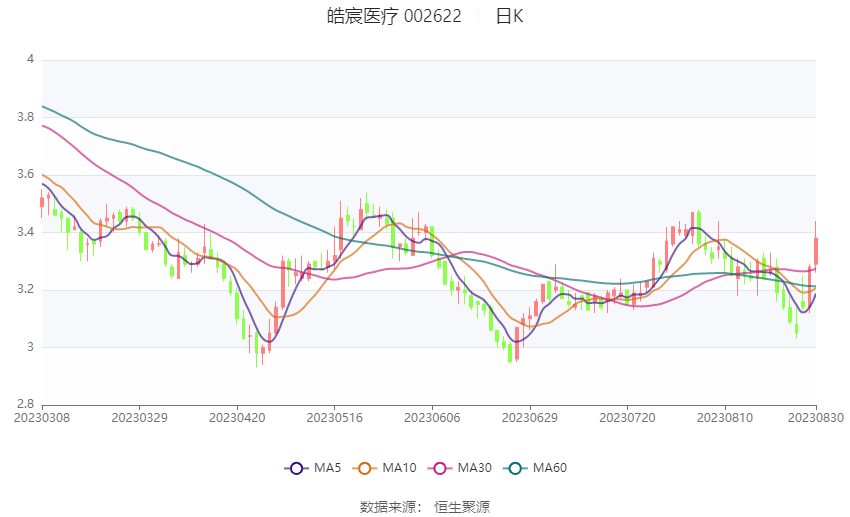Click the pink MA30 legend marker
Image resolution: width=850 pixels, height=517 pixels.
point(439,468)
